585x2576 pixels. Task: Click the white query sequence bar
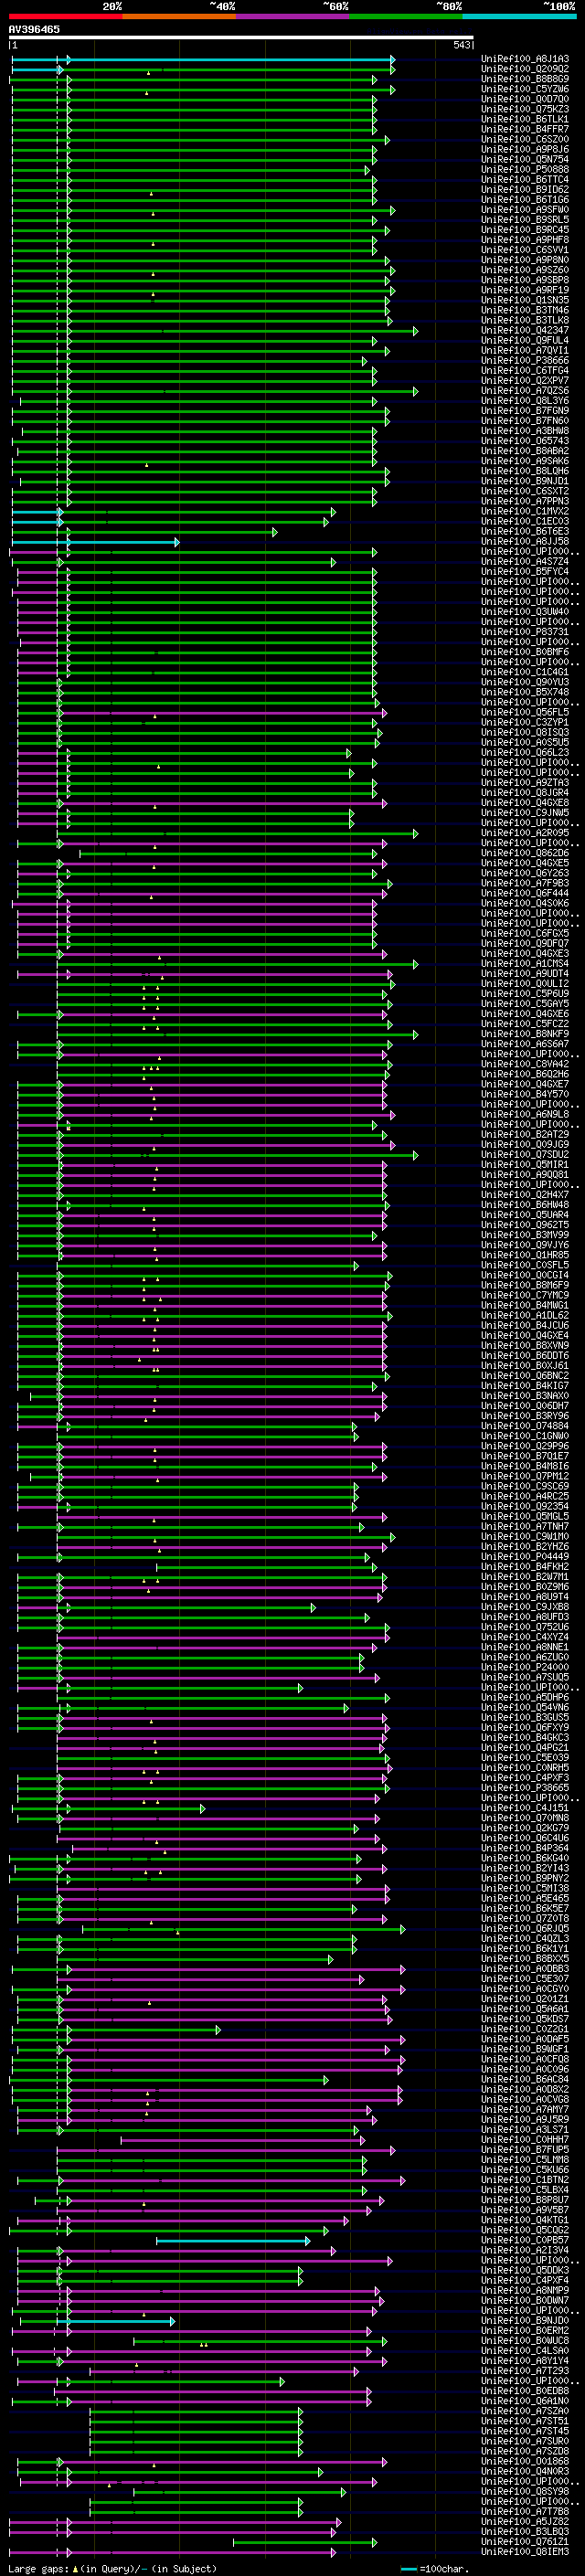(241, 37)
